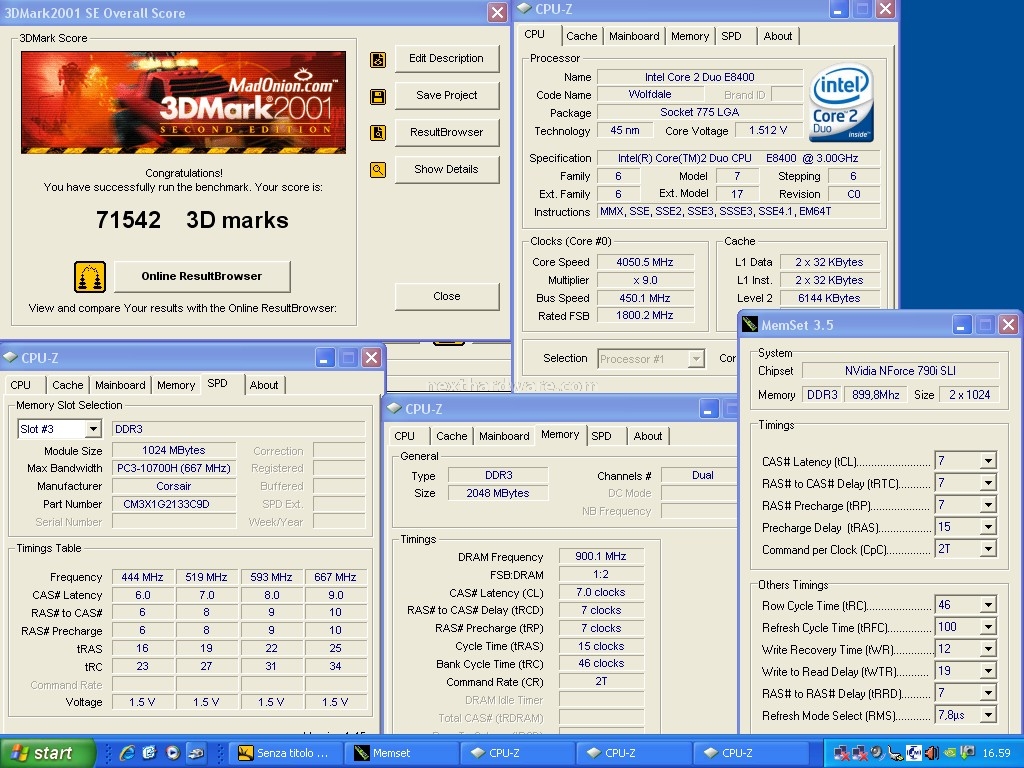
Task: Click the Level 2 cache value 6144 KBytes
Action: [x=829, y=298]
